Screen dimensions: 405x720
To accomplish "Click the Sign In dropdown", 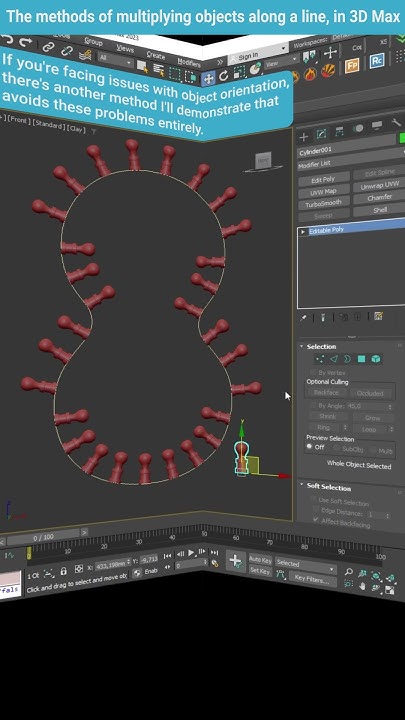I will click(259, 54).
